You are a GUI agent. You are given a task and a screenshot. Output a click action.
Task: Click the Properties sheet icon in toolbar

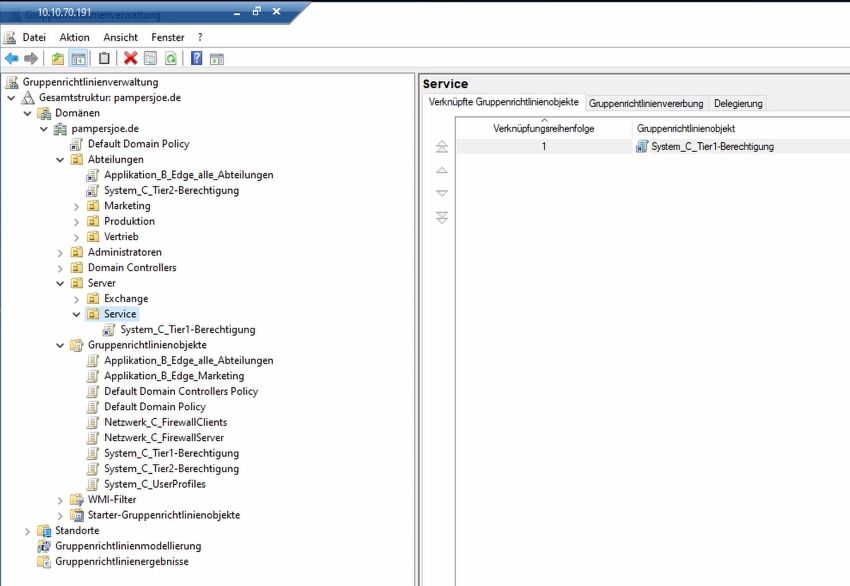coord(150,58)
